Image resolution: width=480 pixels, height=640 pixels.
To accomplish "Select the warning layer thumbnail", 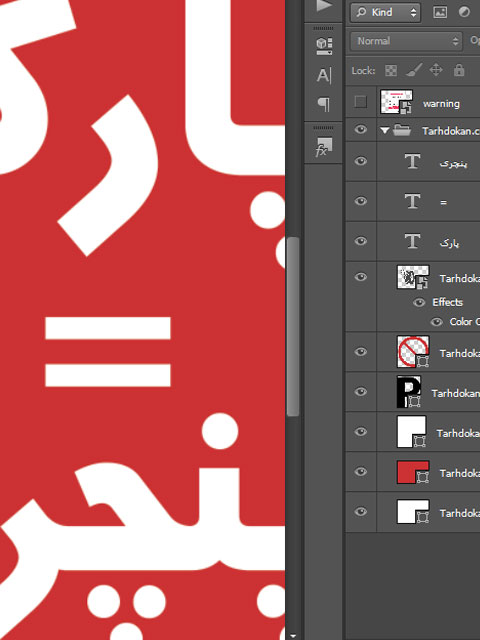I will click(396, 102).
